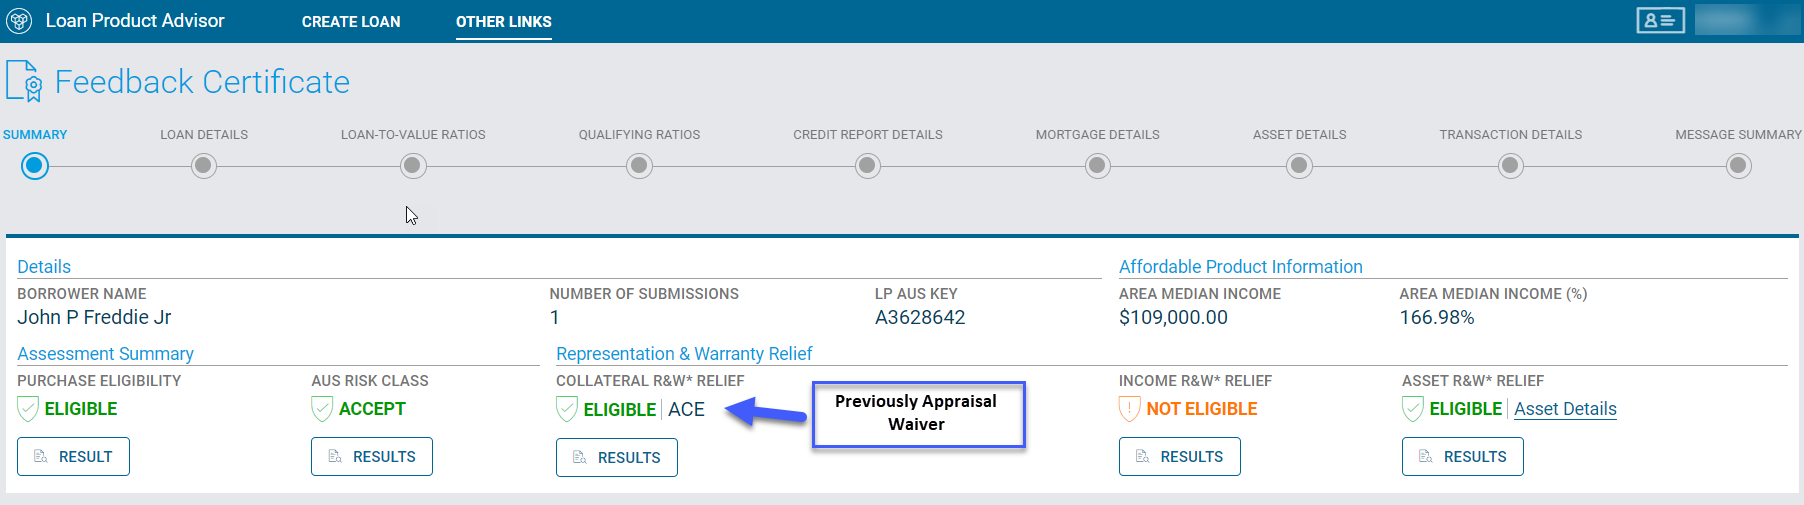Jump to Credit Report Details step

click(868, 166)
